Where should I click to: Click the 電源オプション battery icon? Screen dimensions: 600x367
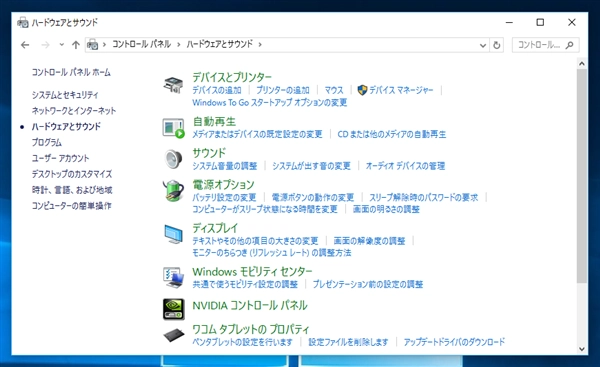point(173,190)
